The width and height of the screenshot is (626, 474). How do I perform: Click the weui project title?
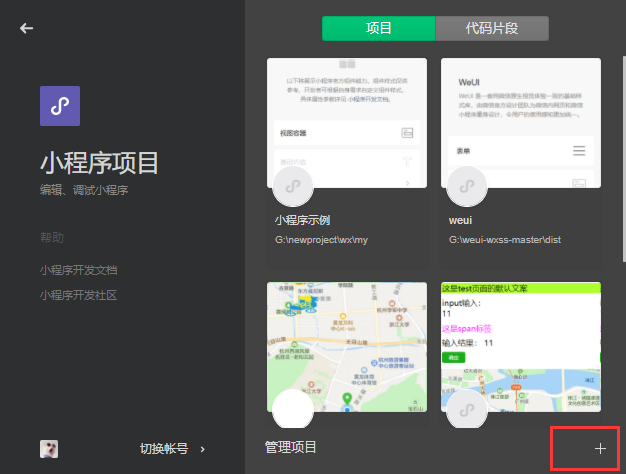click(x=460, y=220)
